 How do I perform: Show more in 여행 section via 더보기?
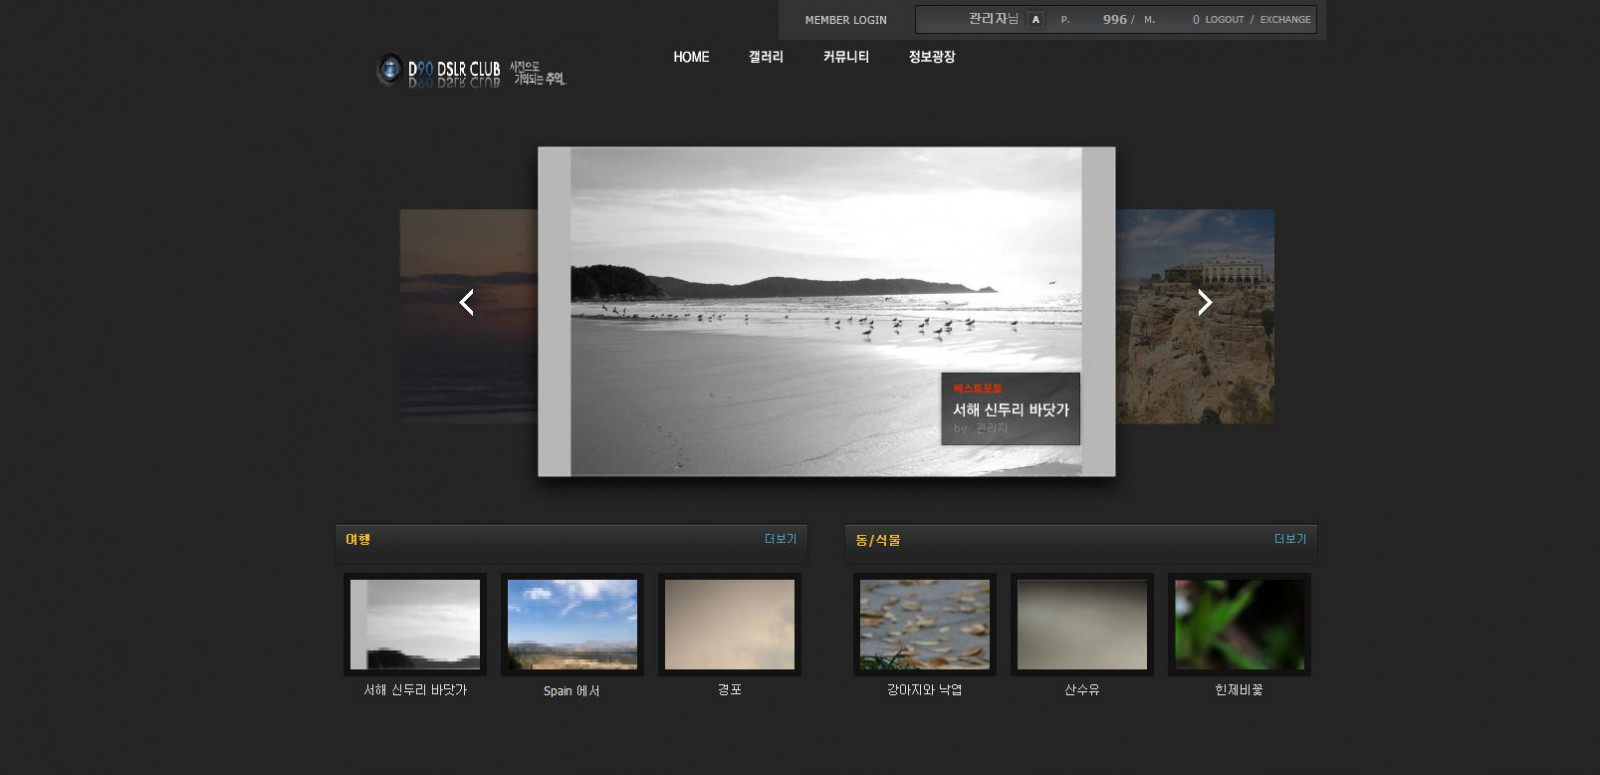[x=780, y=539]
